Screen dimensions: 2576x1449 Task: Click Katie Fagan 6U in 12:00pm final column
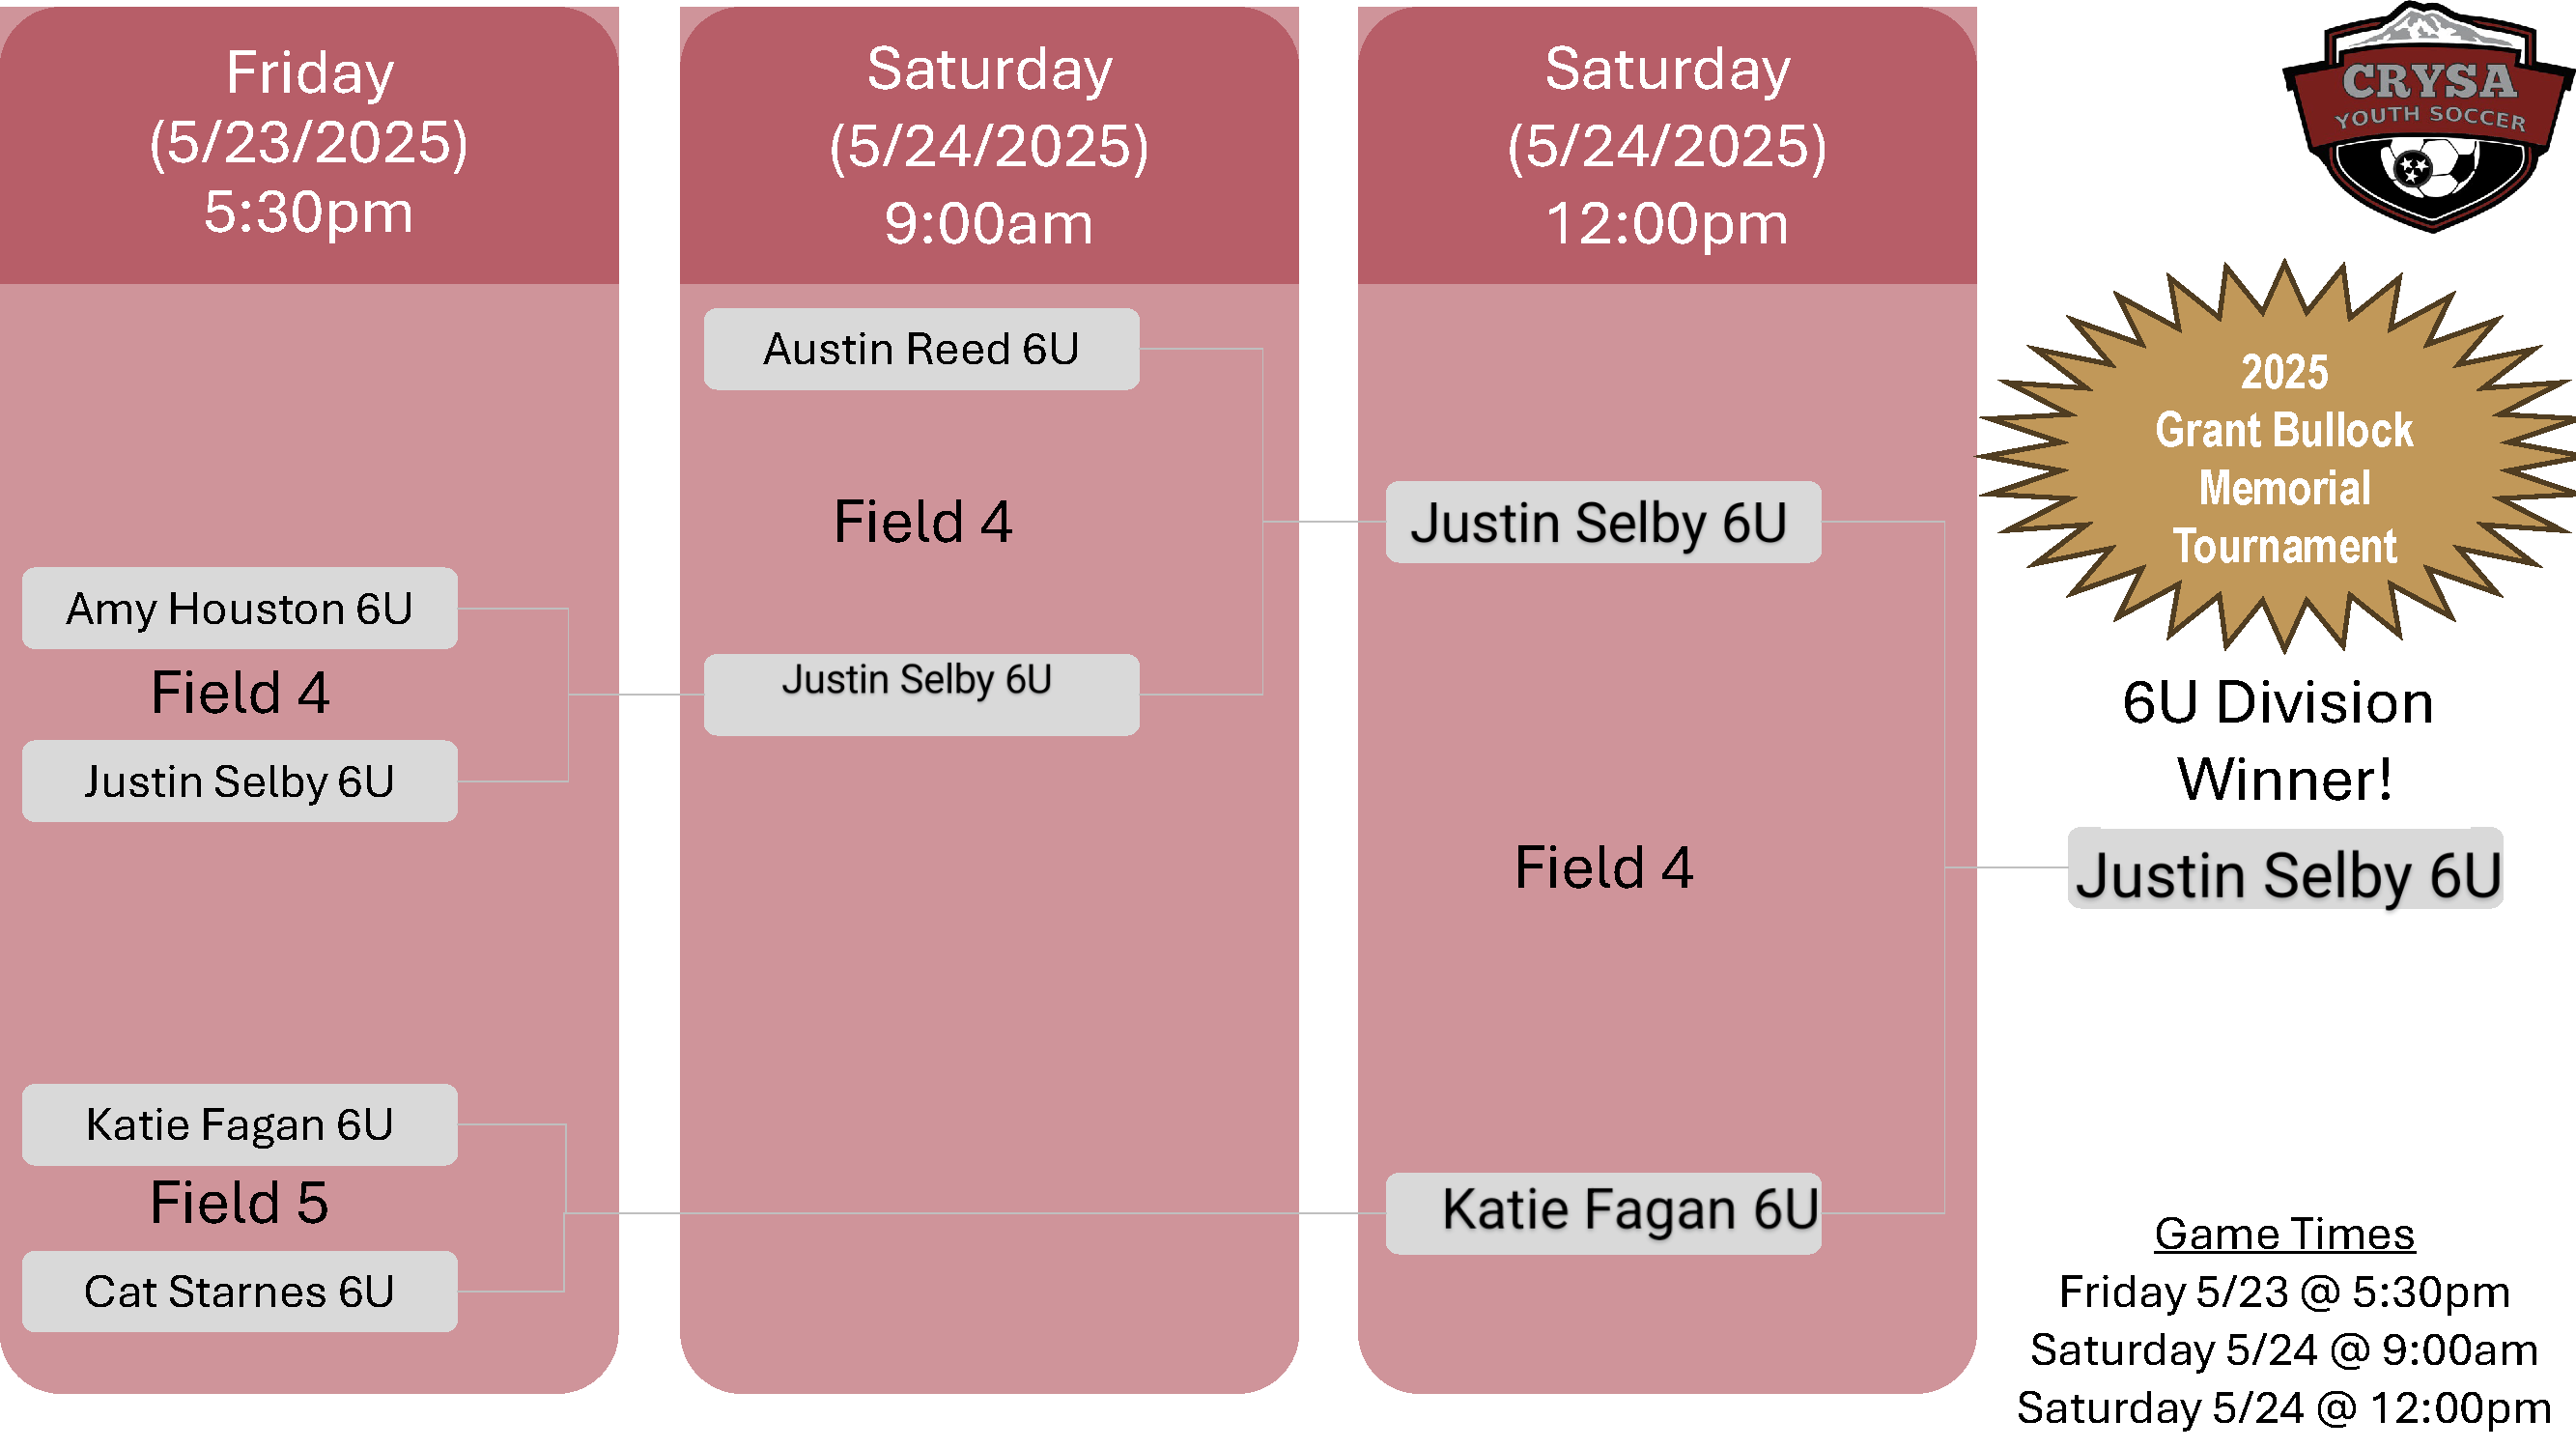[1604, 1214]
